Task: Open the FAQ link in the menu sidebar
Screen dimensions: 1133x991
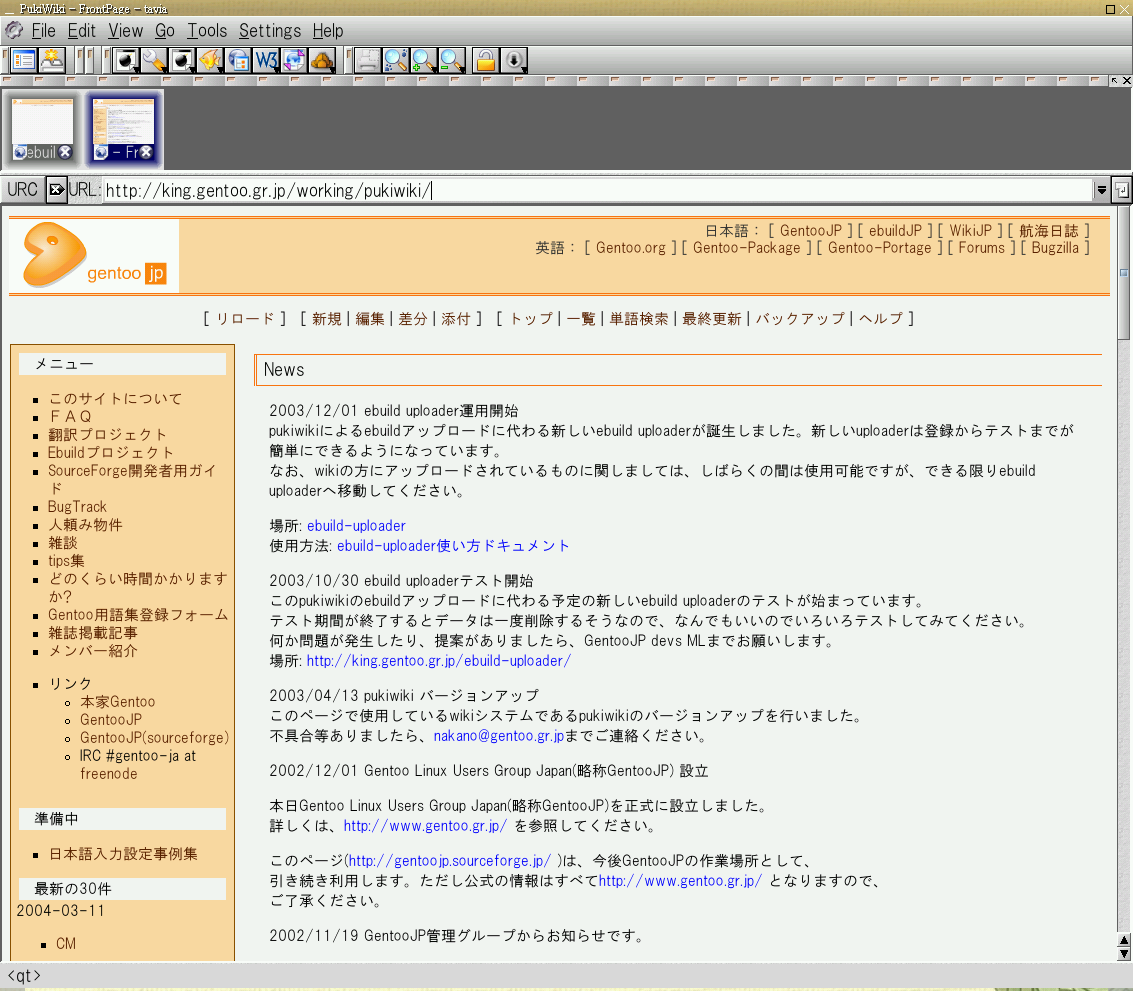Action: point(69,416)
